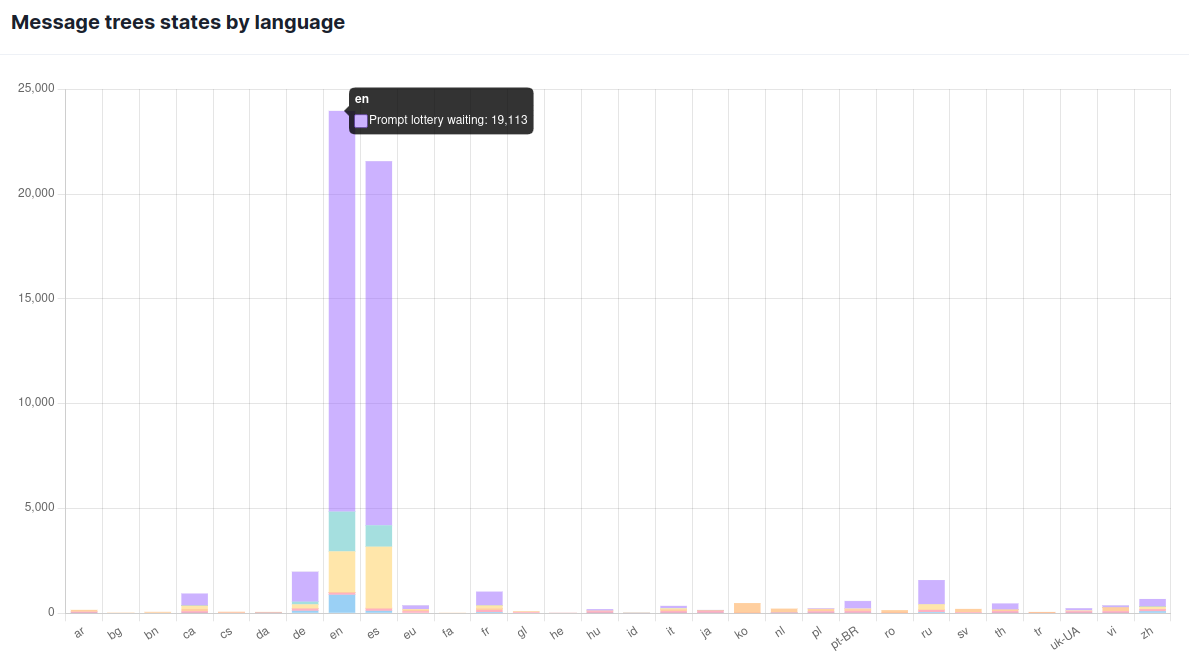
Task: Click the 'fa' x-axis label
Action: click(x=448, y=632)
